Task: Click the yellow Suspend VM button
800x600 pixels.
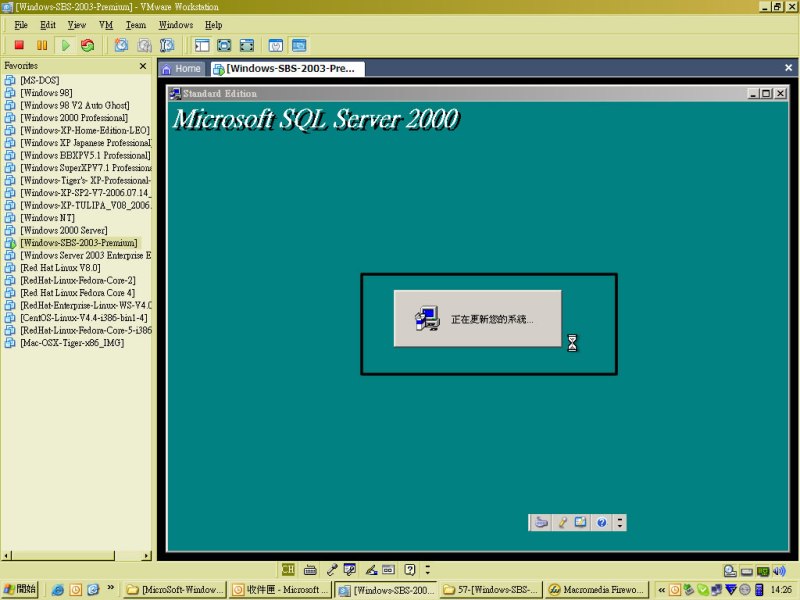Action: click(x=42, y=45)
